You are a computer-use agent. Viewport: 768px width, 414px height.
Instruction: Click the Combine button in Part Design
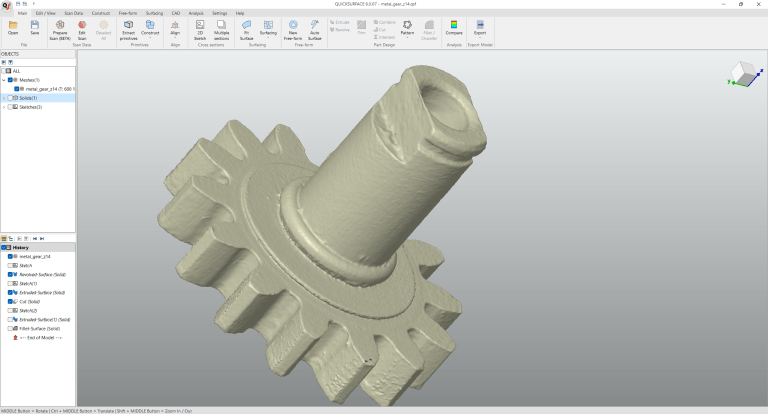click(384, 22)
